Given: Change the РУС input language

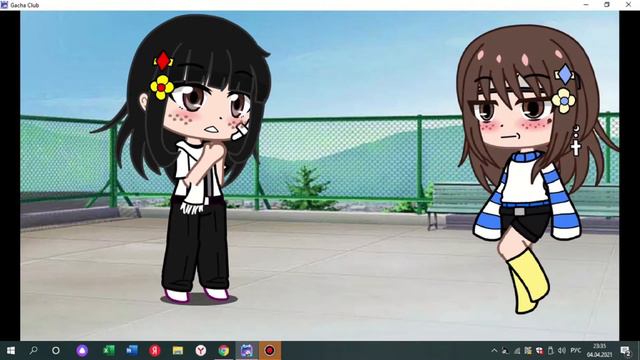Looking at the screenshot, I should coord(576,350).
